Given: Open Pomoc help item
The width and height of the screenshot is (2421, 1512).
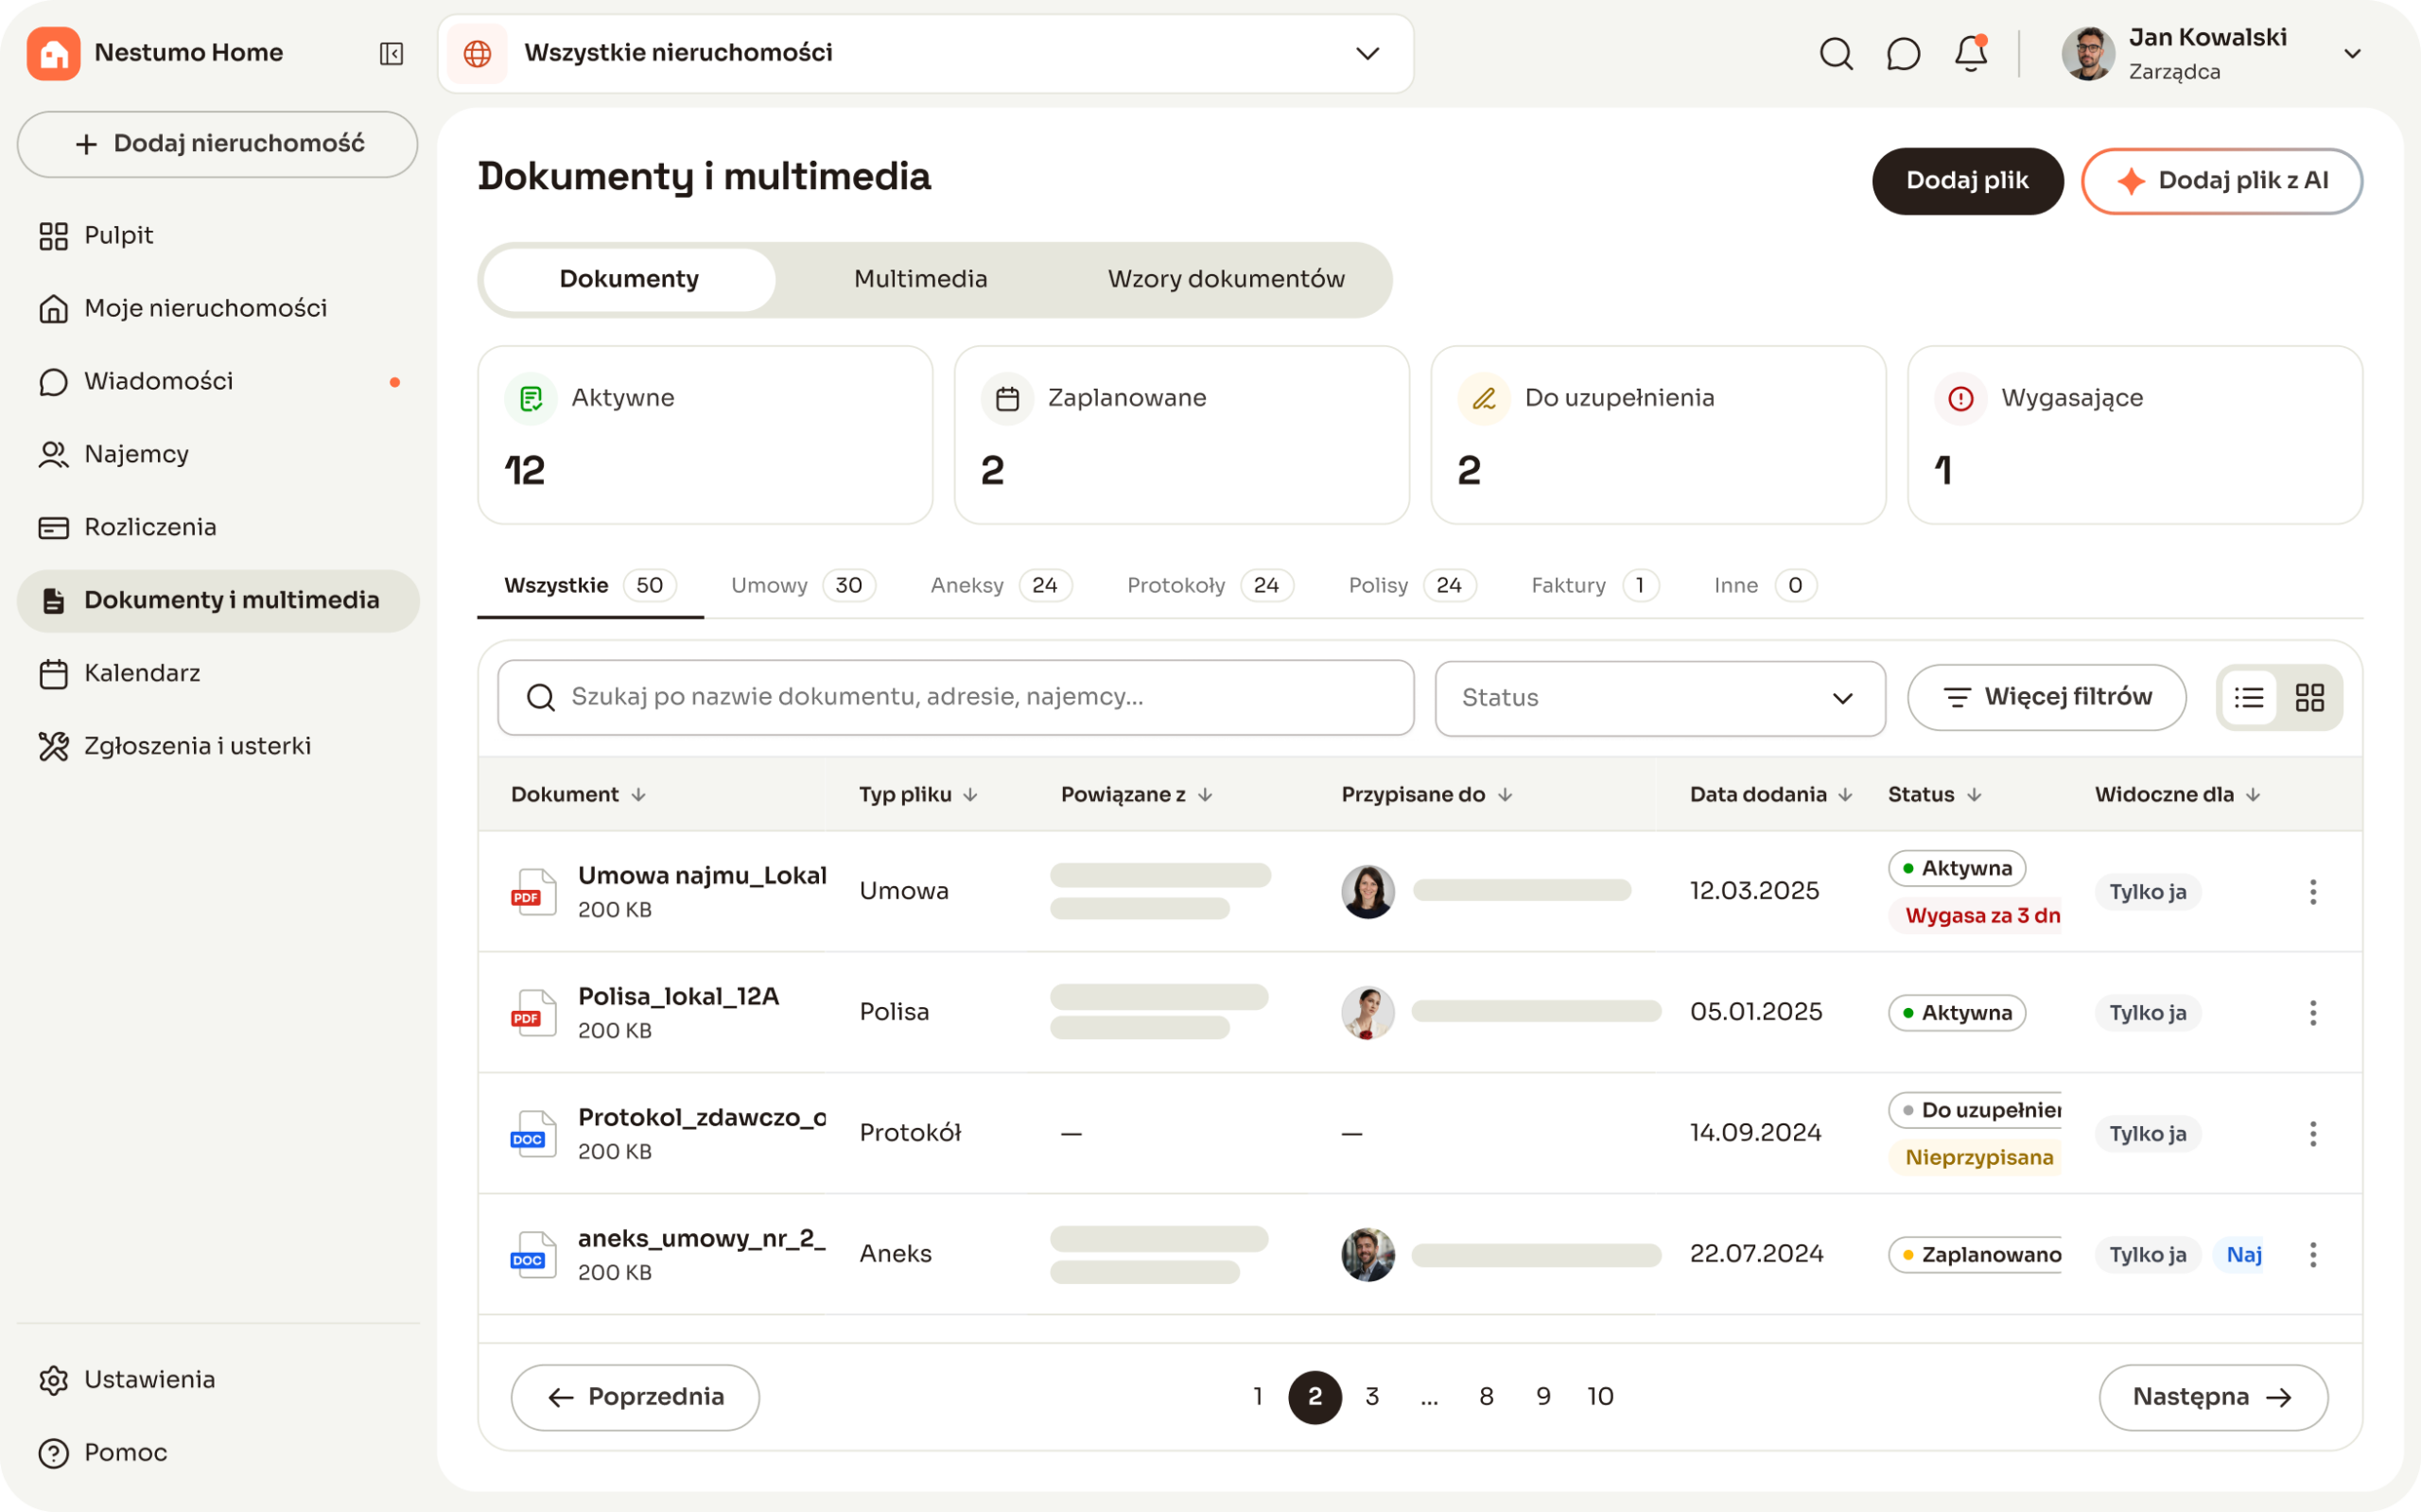Looking at the screenshot, I should (x=218, y=1453).
